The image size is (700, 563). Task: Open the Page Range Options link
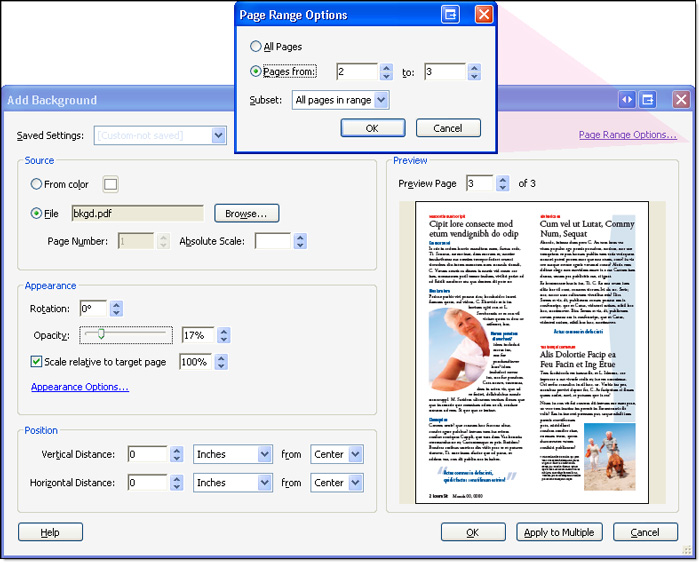pos(627,135)
